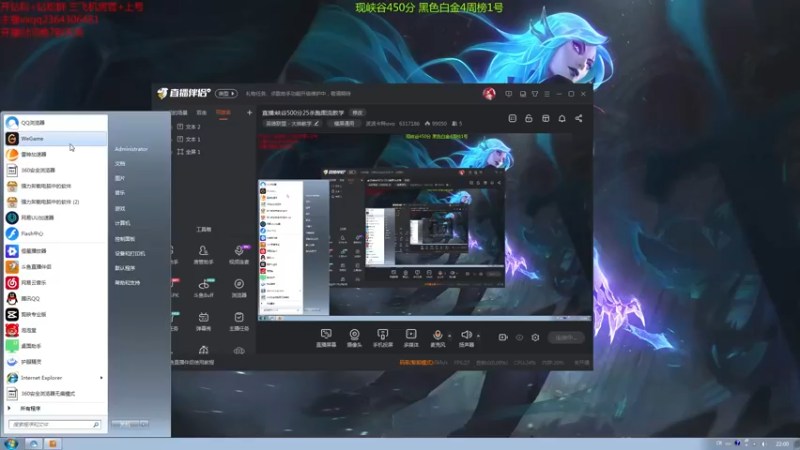Image resolution: width=800 pixels, height=450 pixels.
Task: Click the Start menu shutdown button
Action: point(125,424)
